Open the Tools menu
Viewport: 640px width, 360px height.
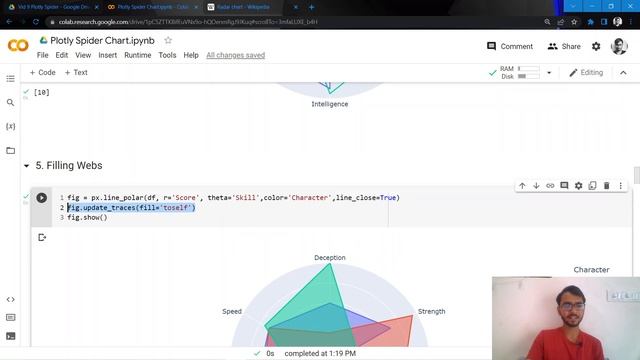(167, 55)
